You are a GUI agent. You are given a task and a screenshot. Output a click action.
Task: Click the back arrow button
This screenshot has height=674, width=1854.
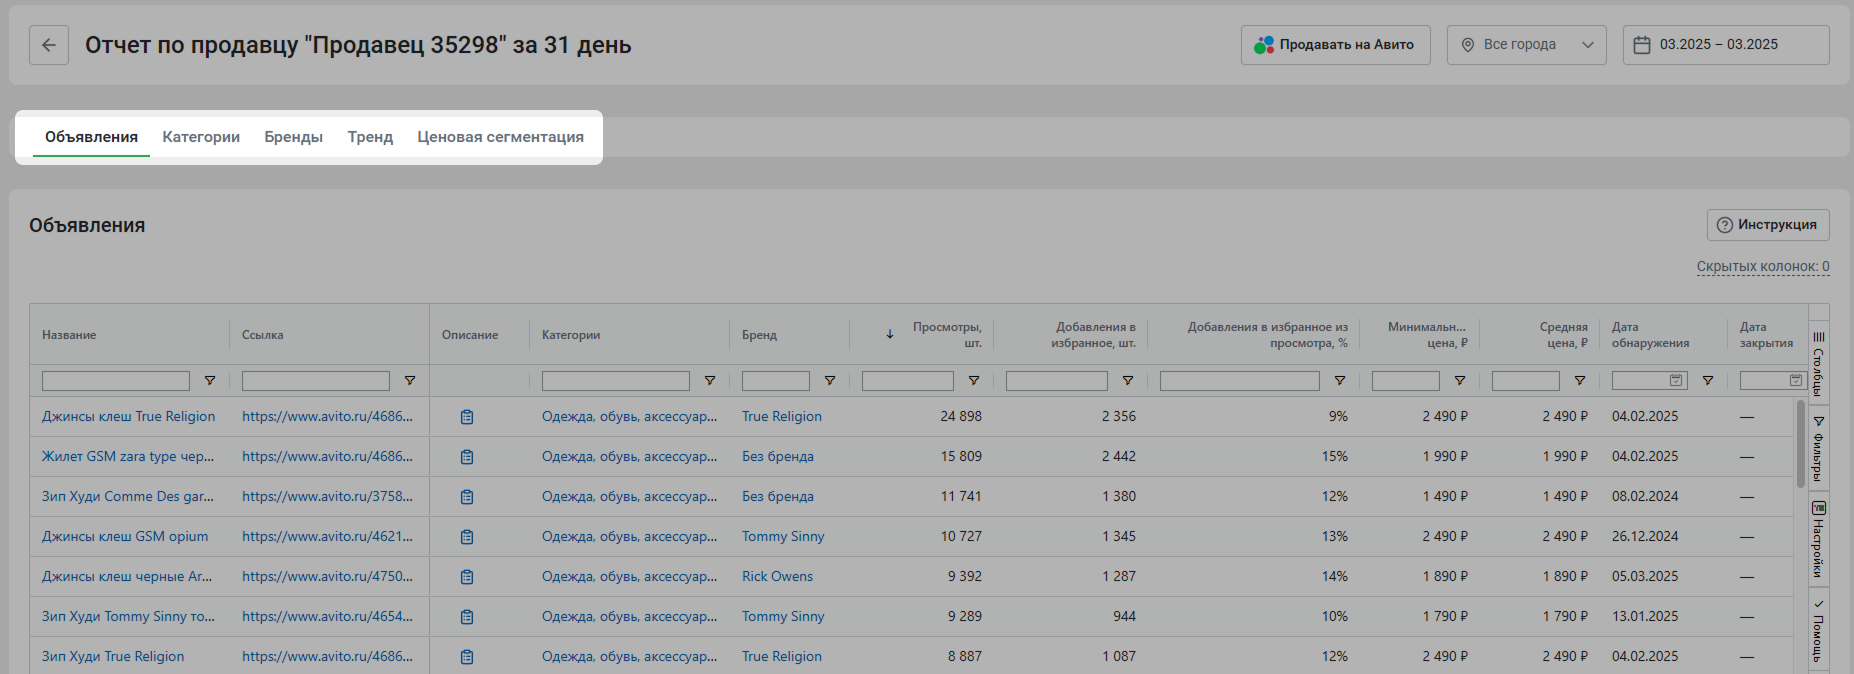click(49, 45)
